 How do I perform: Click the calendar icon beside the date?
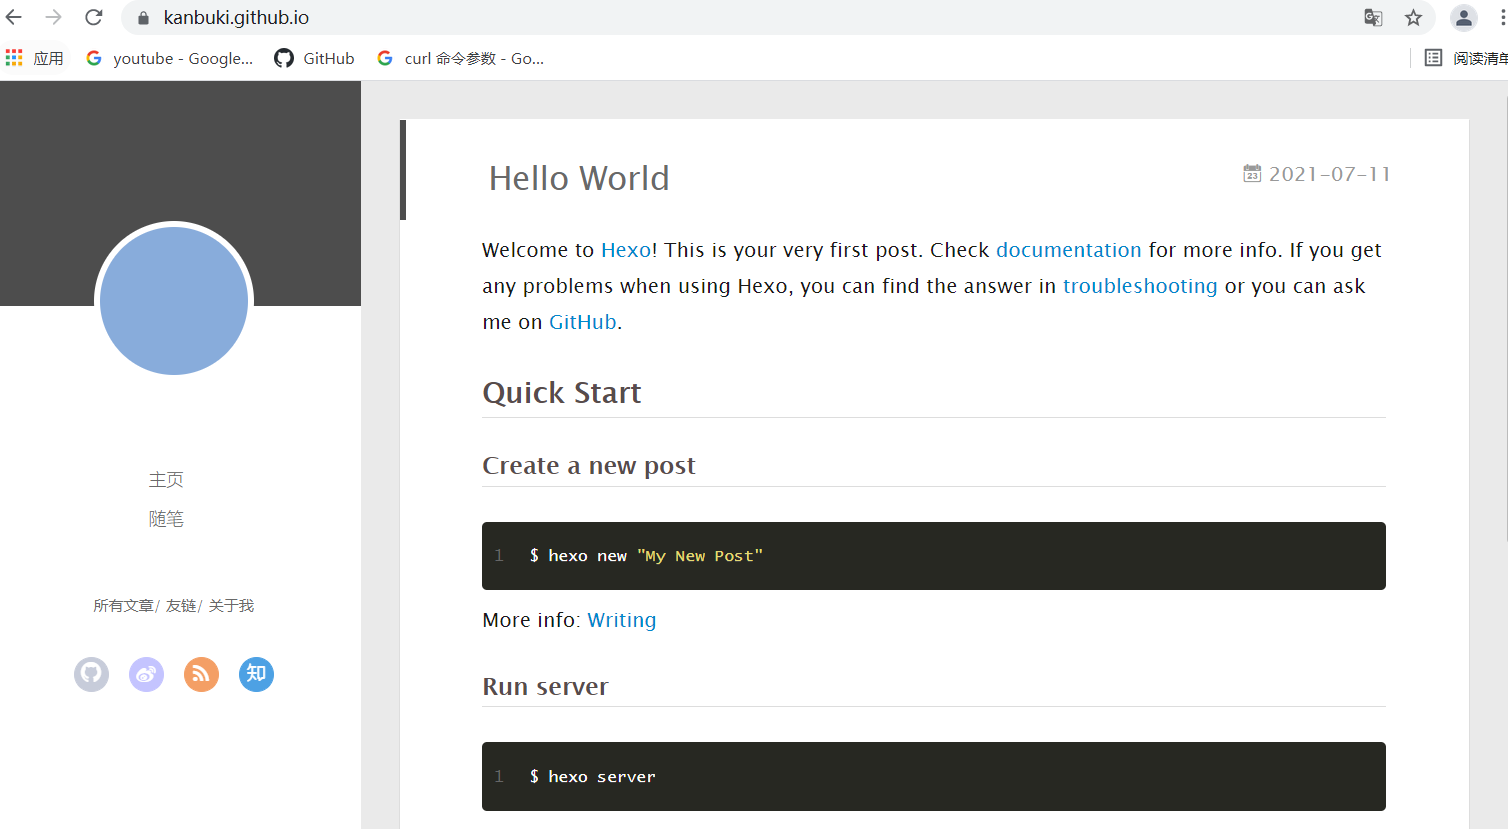point(1252,174)
